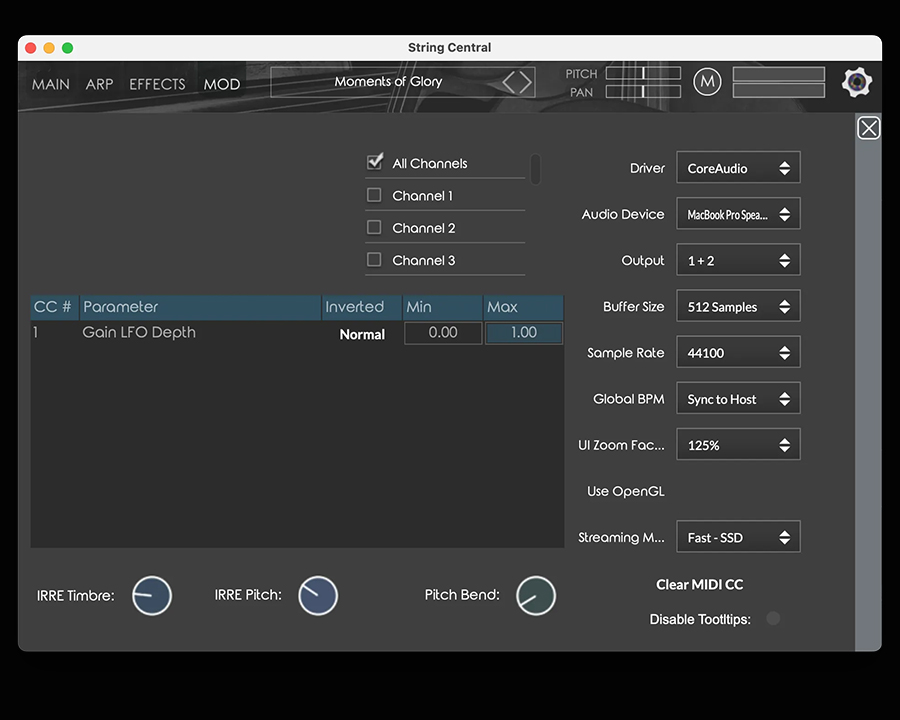The width and height of the screenshot is (900, 720).
Task: Go to previous preset with left arrow
Action: [x=509, y=82]
